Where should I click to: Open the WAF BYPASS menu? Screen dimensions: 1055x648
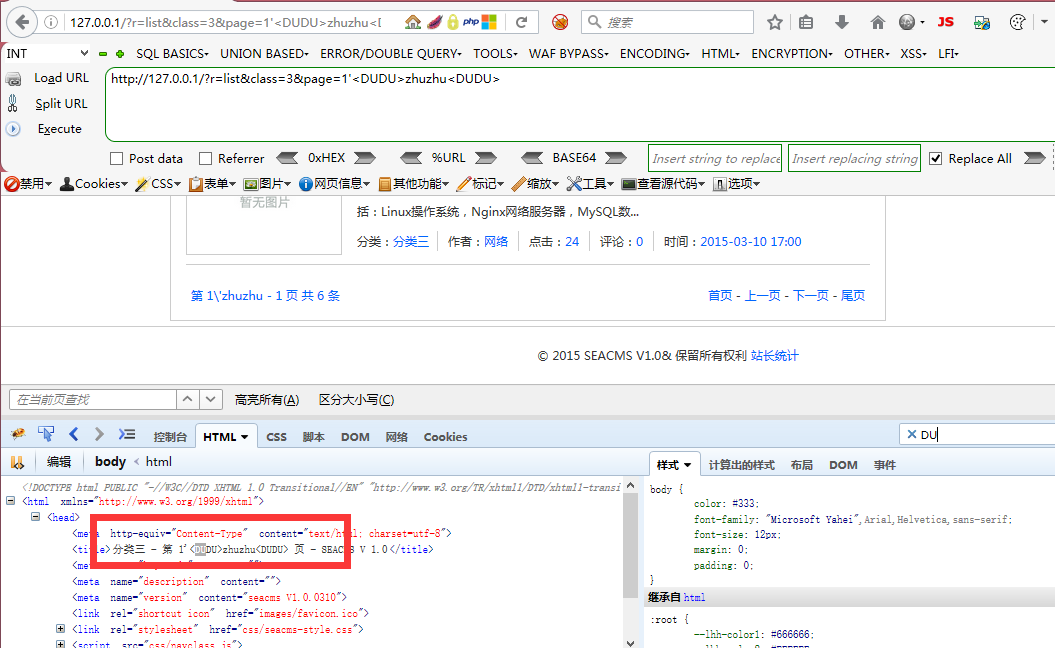pyautogui.click(x=569, y=54)
